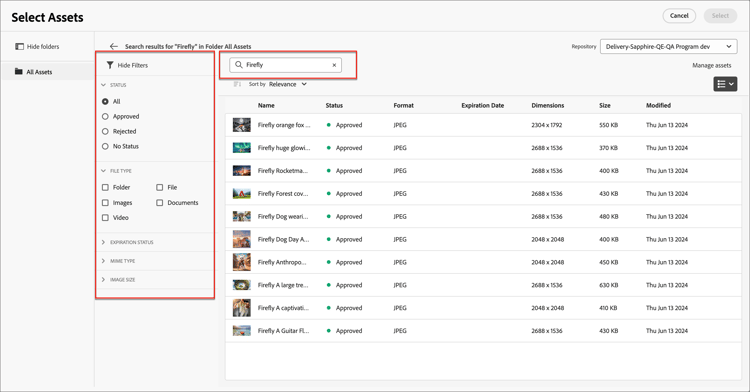Open the Firefly A large tre... thumbnail

click(x=242, y=285)
